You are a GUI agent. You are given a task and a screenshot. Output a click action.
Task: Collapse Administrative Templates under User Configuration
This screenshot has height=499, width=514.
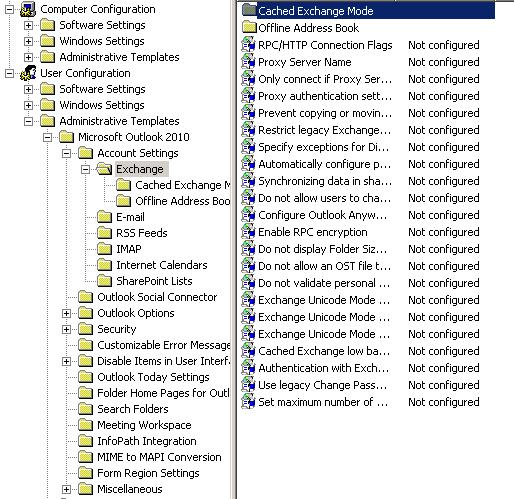[28, 121]
